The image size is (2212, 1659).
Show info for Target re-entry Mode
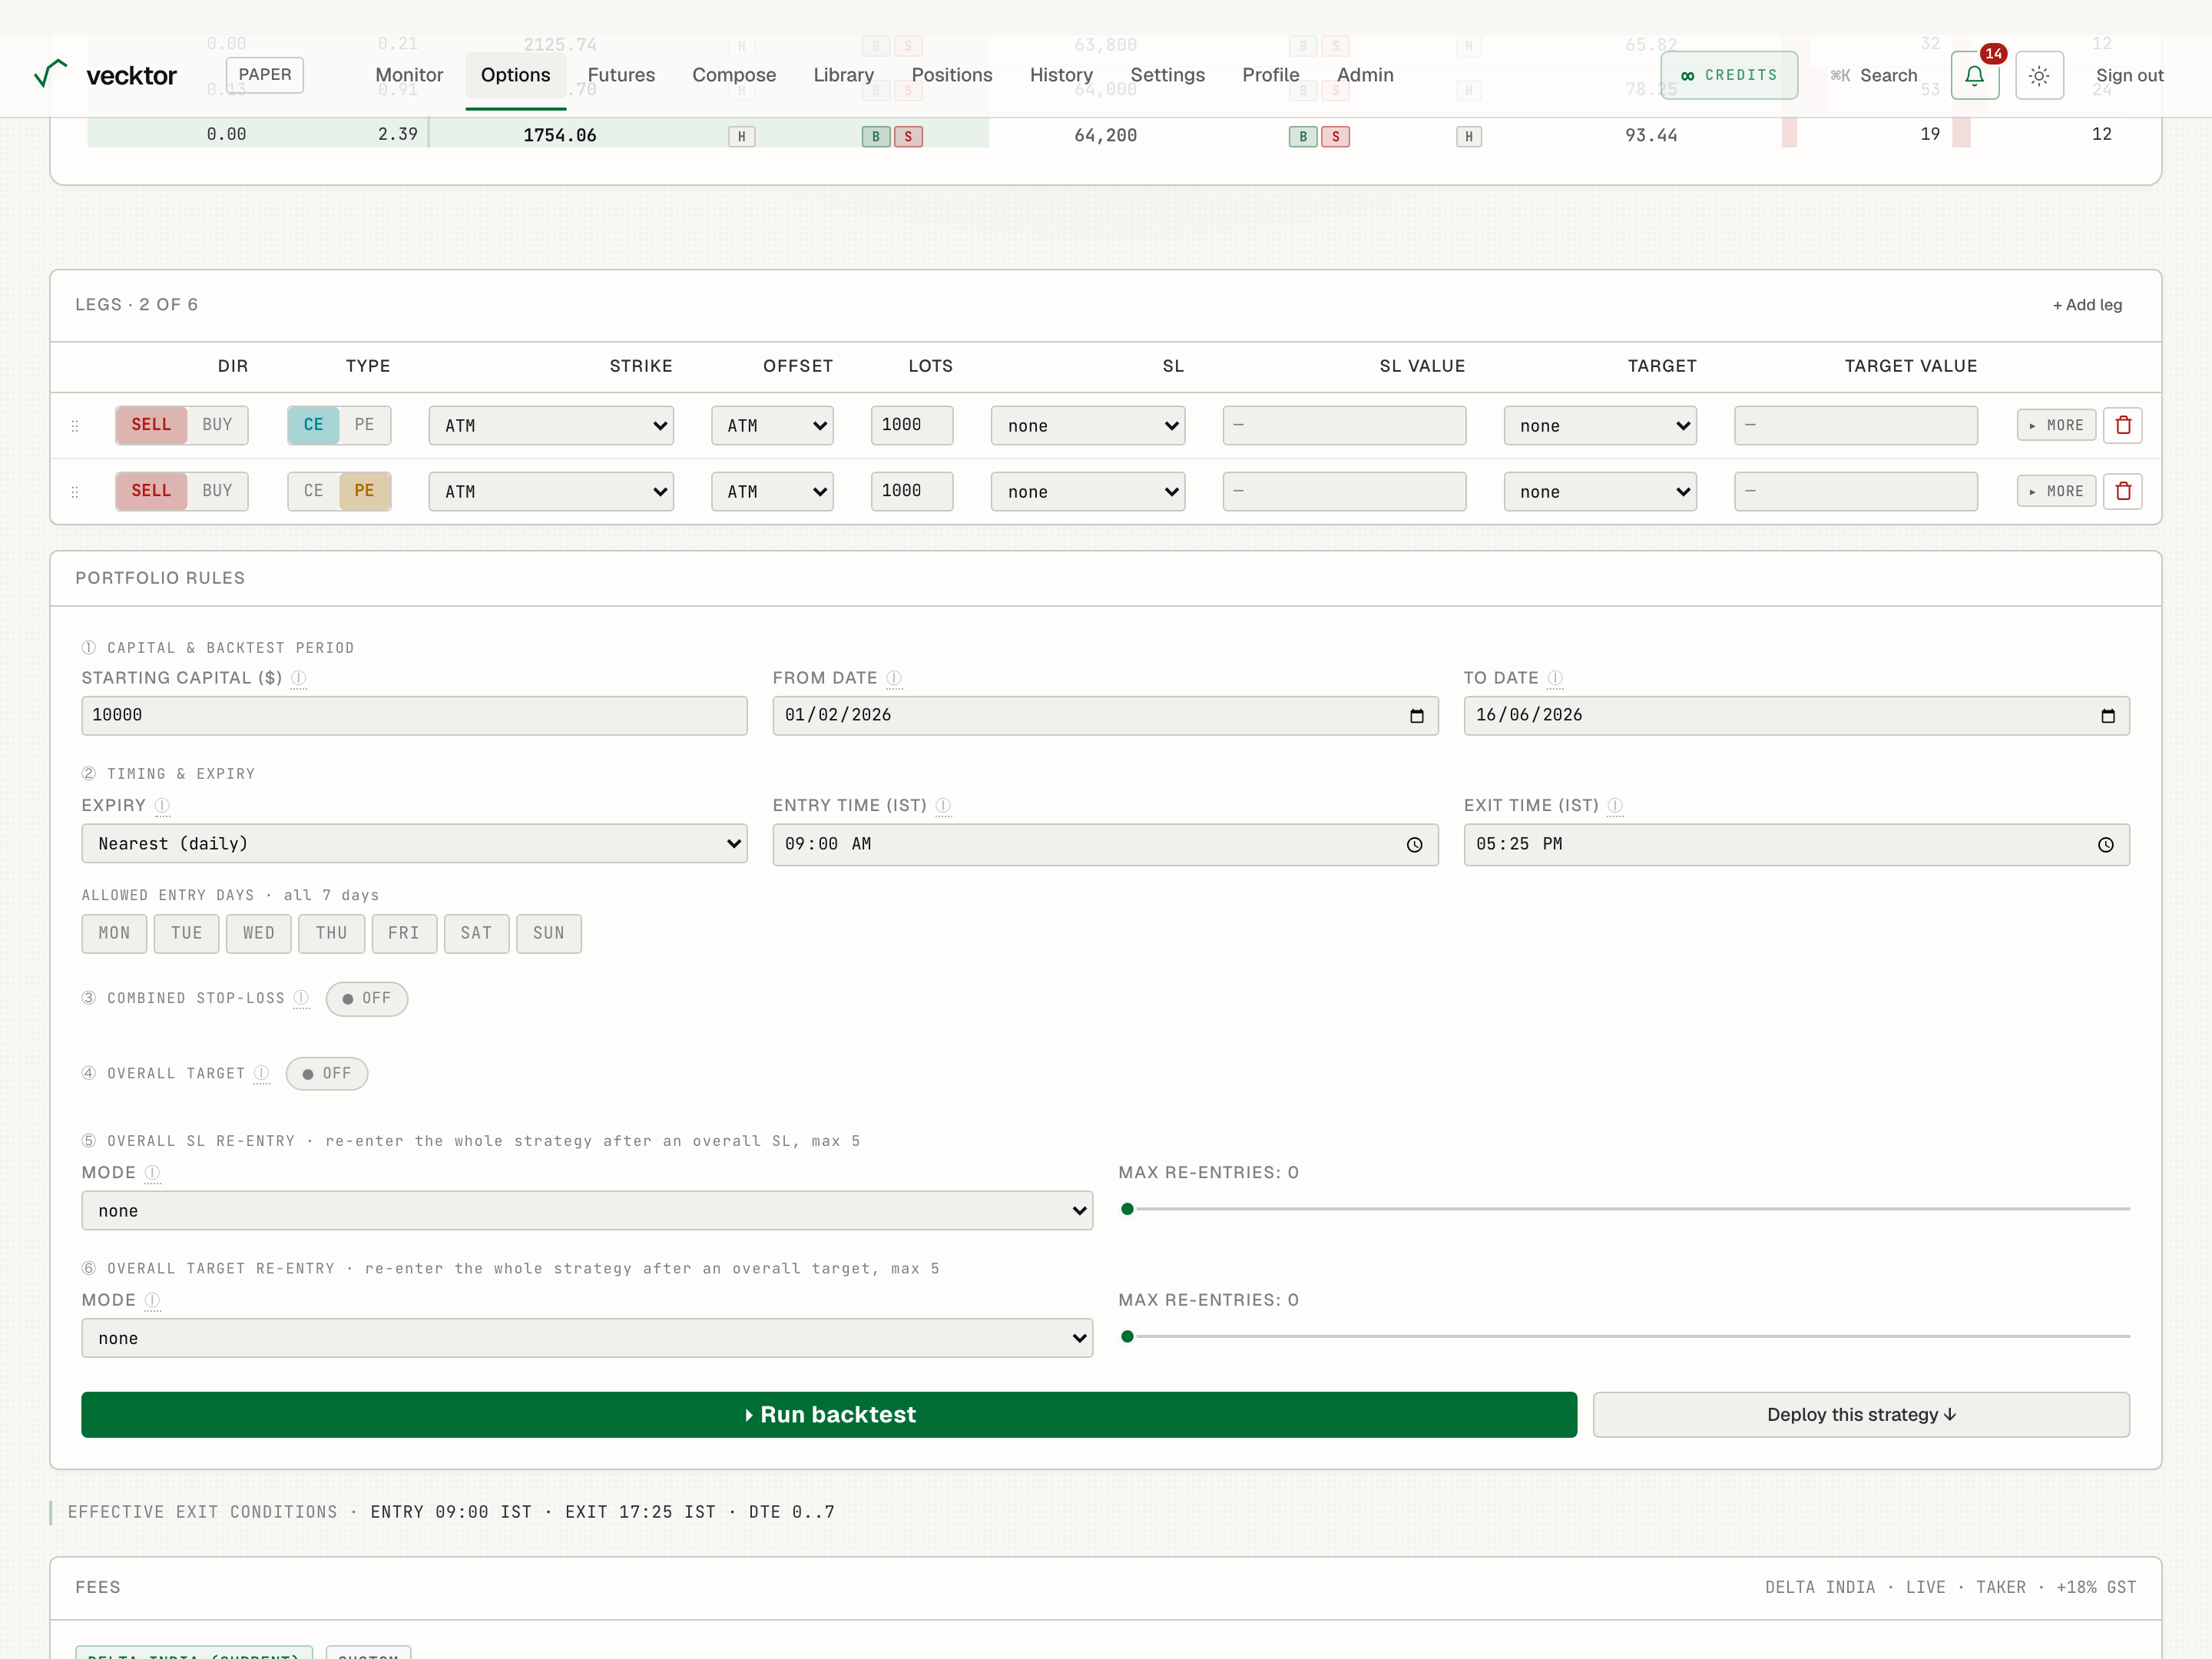(x=152, y=1300)
